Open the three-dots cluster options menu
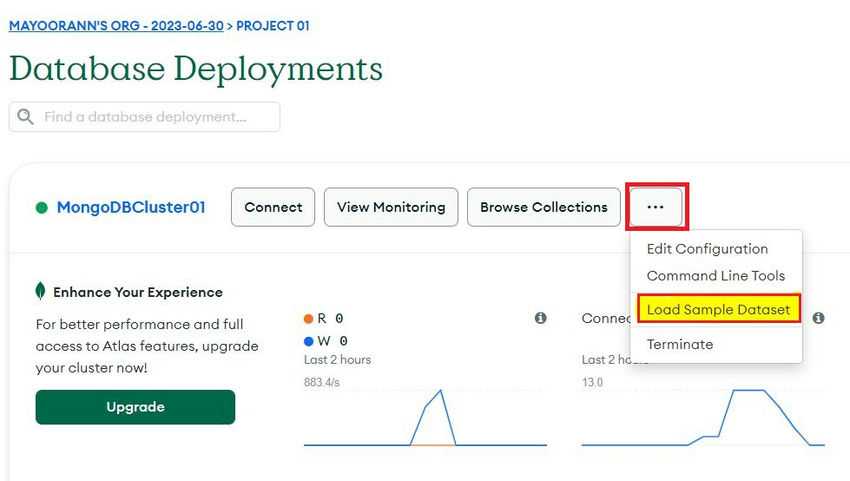 (655, 207)
